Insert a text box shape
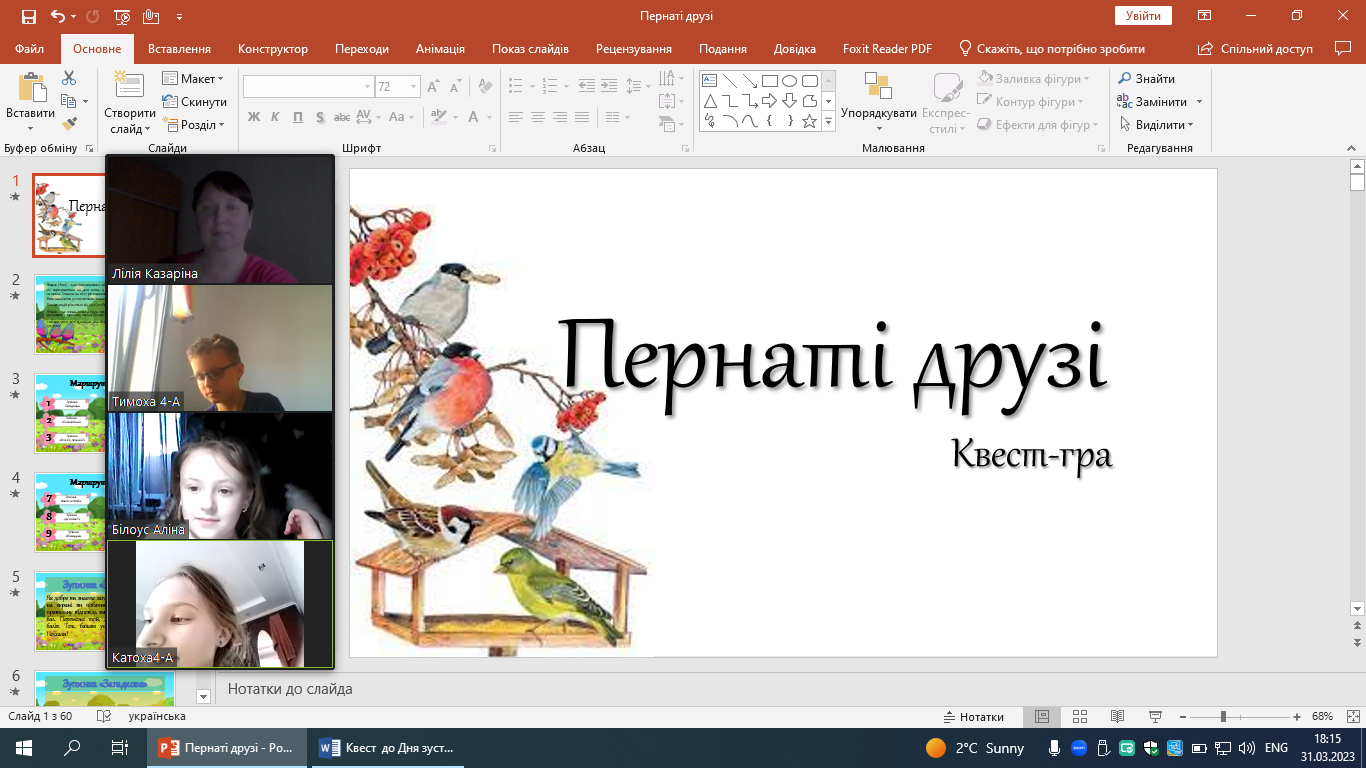The width and height of the screenshot is (1366, 768). tap(709, 81)
